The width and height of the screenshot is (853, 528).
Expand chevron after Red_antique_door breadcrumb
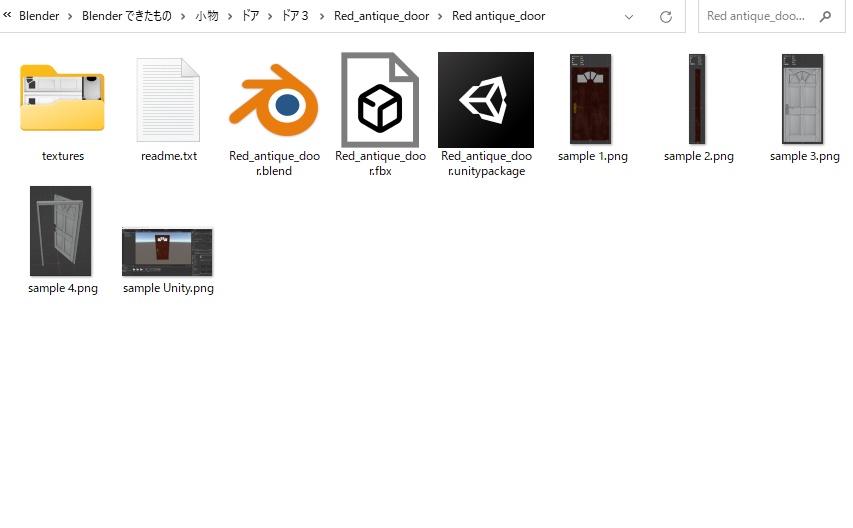pos(440,17)
